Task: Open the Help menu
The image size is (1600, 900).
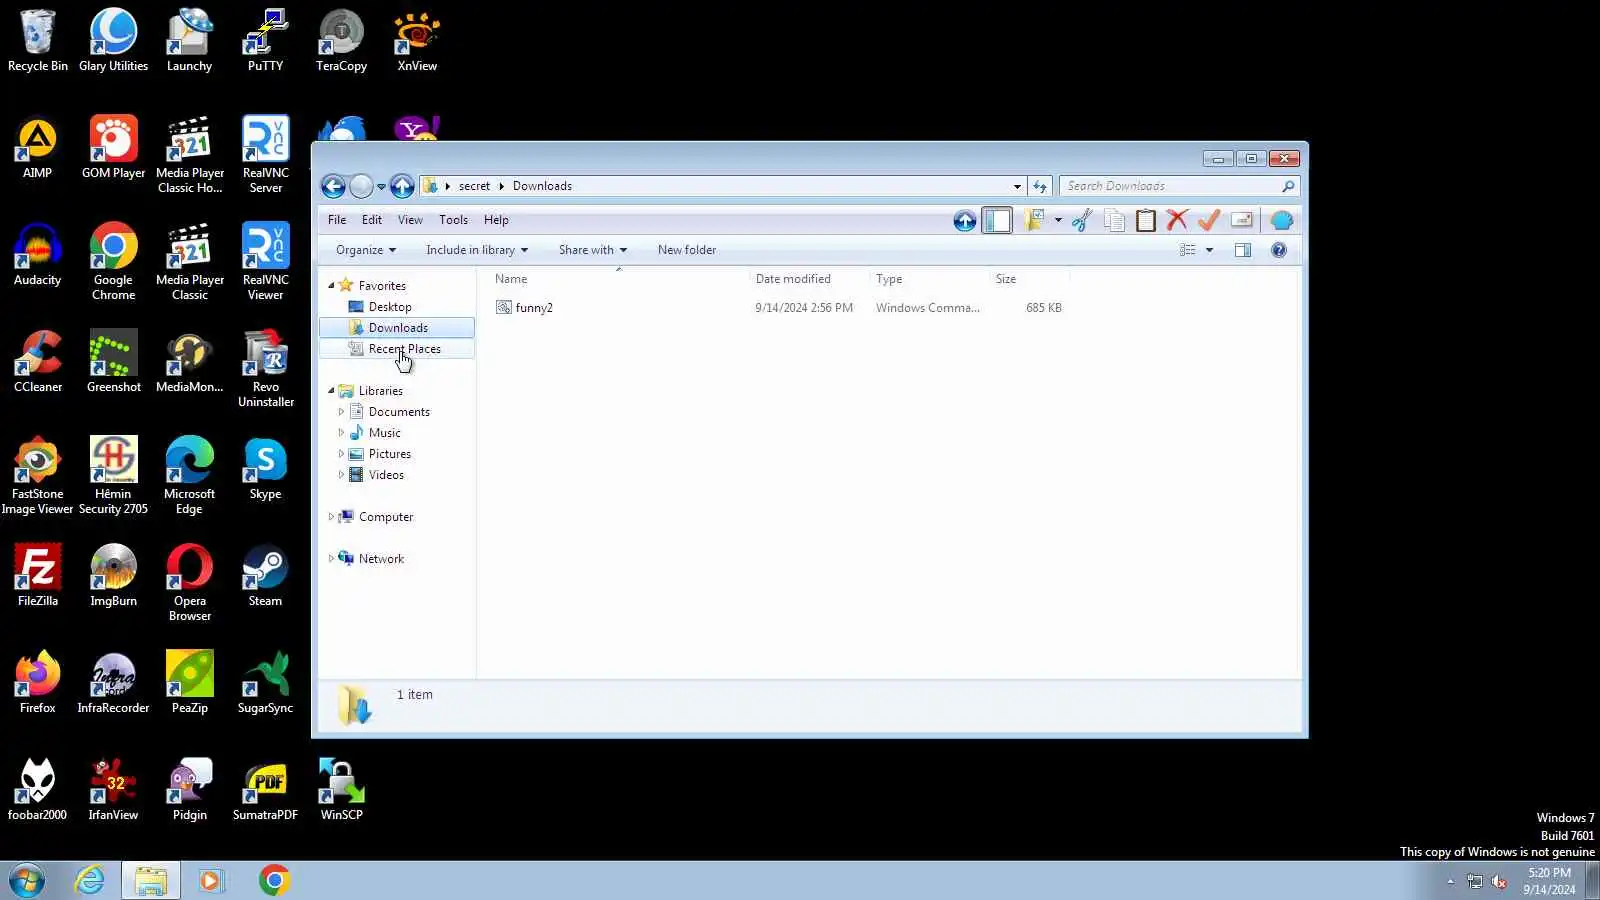Action: click(496, 220)
